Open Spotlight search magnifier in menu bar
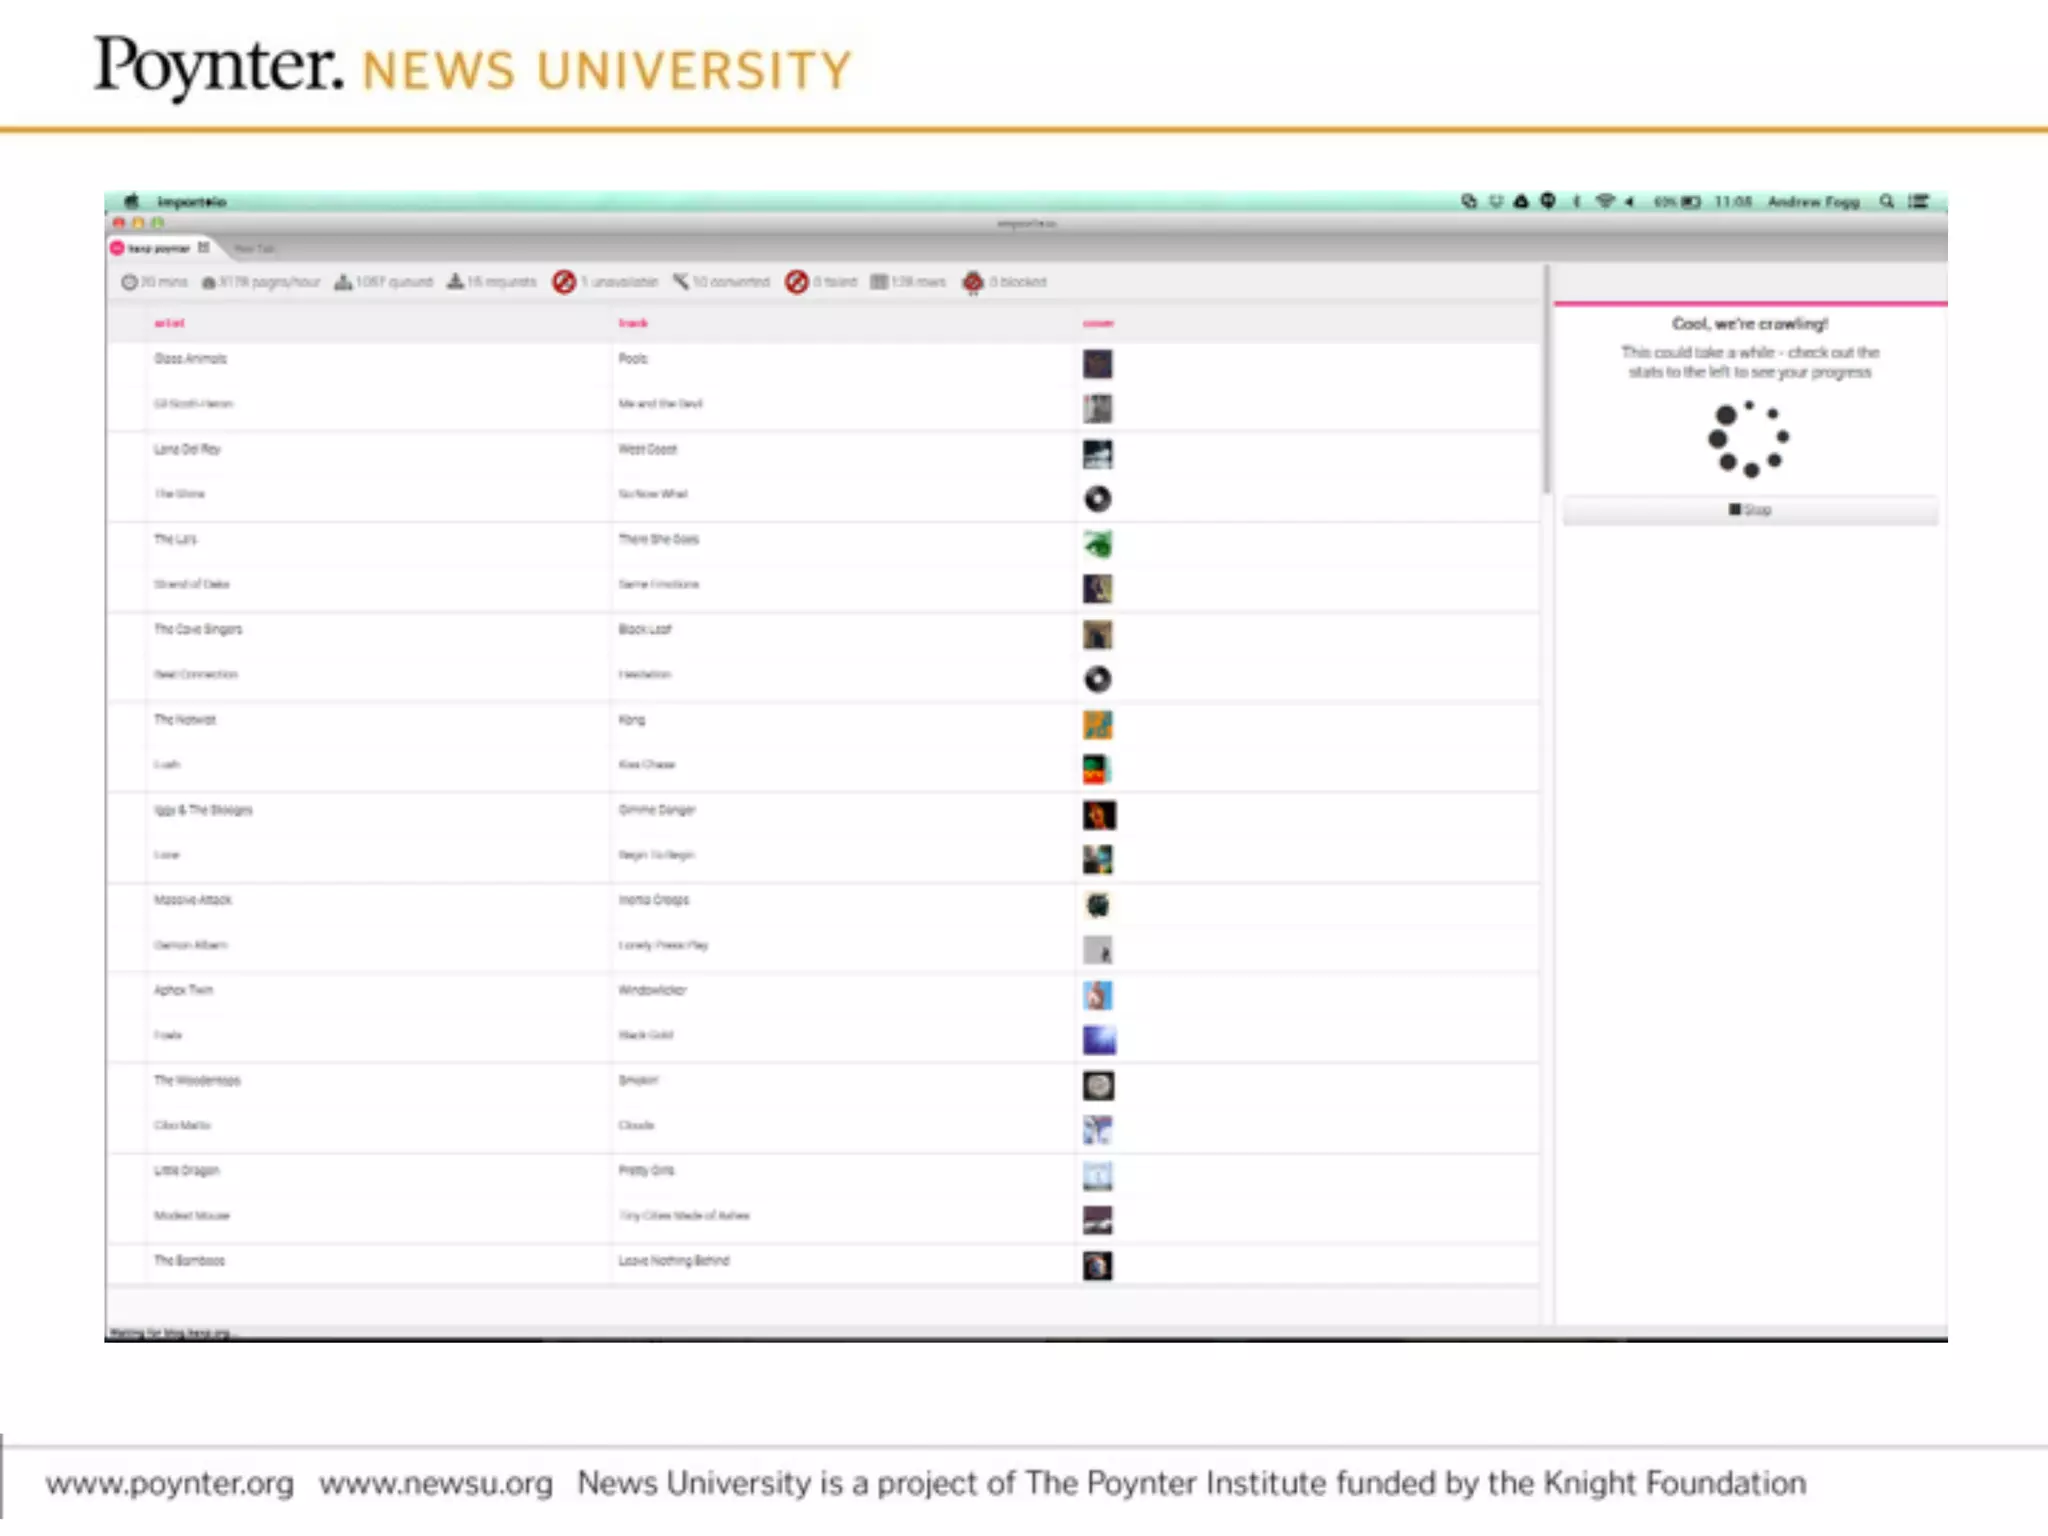2048x1536 pixels. [x=1886, y=201]
